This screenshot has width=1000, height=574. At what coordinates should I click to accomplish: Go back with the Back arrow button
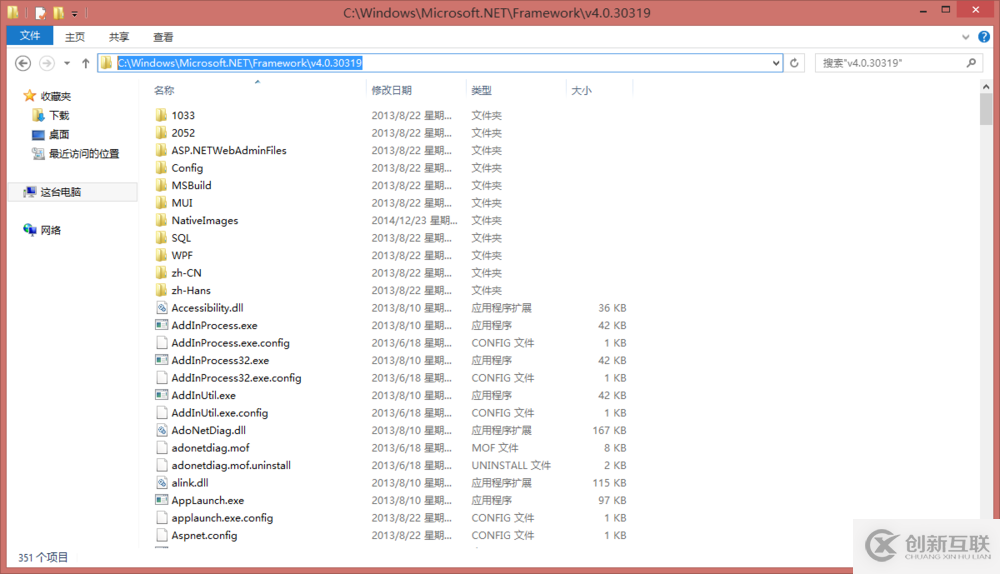(x=23, y=63)
